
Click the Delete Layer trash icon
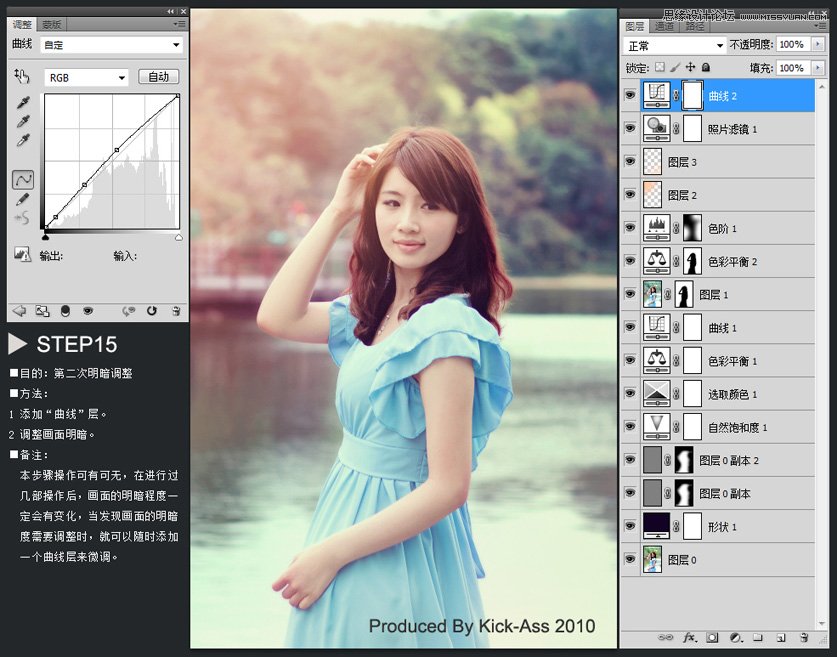803,638
